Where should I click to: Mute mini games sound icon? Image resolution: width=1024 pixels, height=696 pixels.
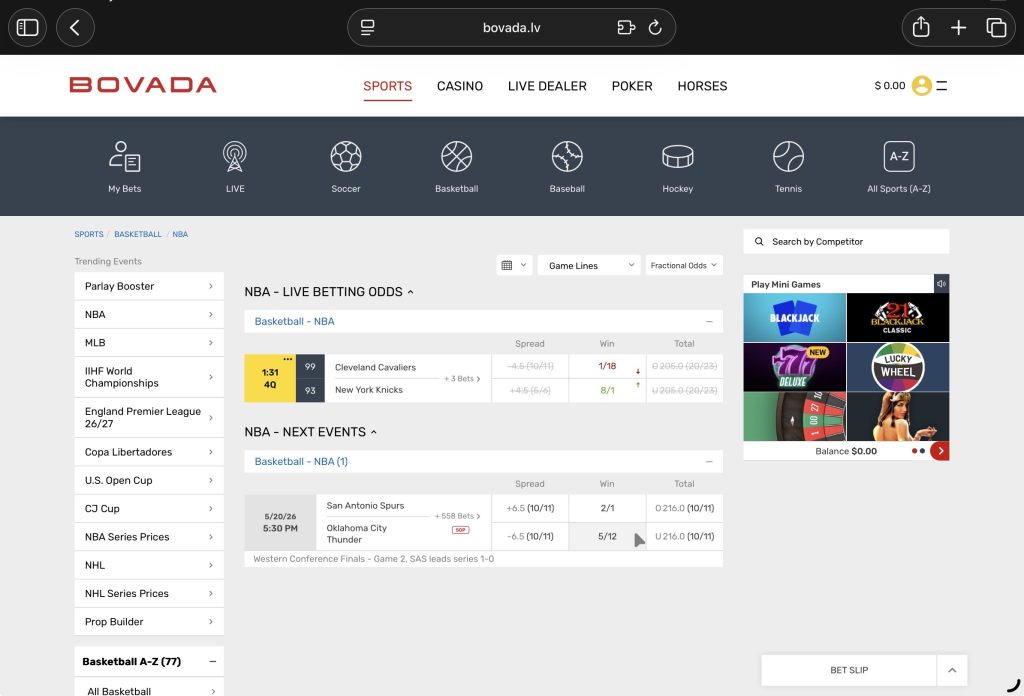941,283
